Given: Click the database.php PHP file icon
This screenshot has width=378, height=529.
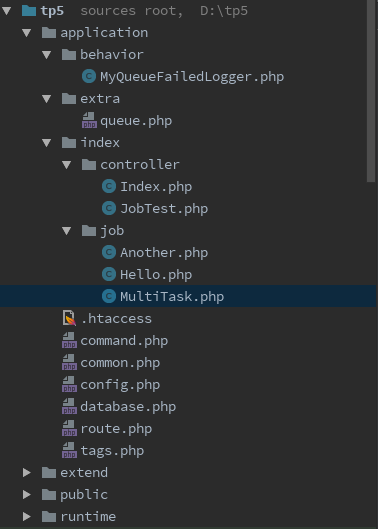Looking at the screenshot, I should 69,407.
